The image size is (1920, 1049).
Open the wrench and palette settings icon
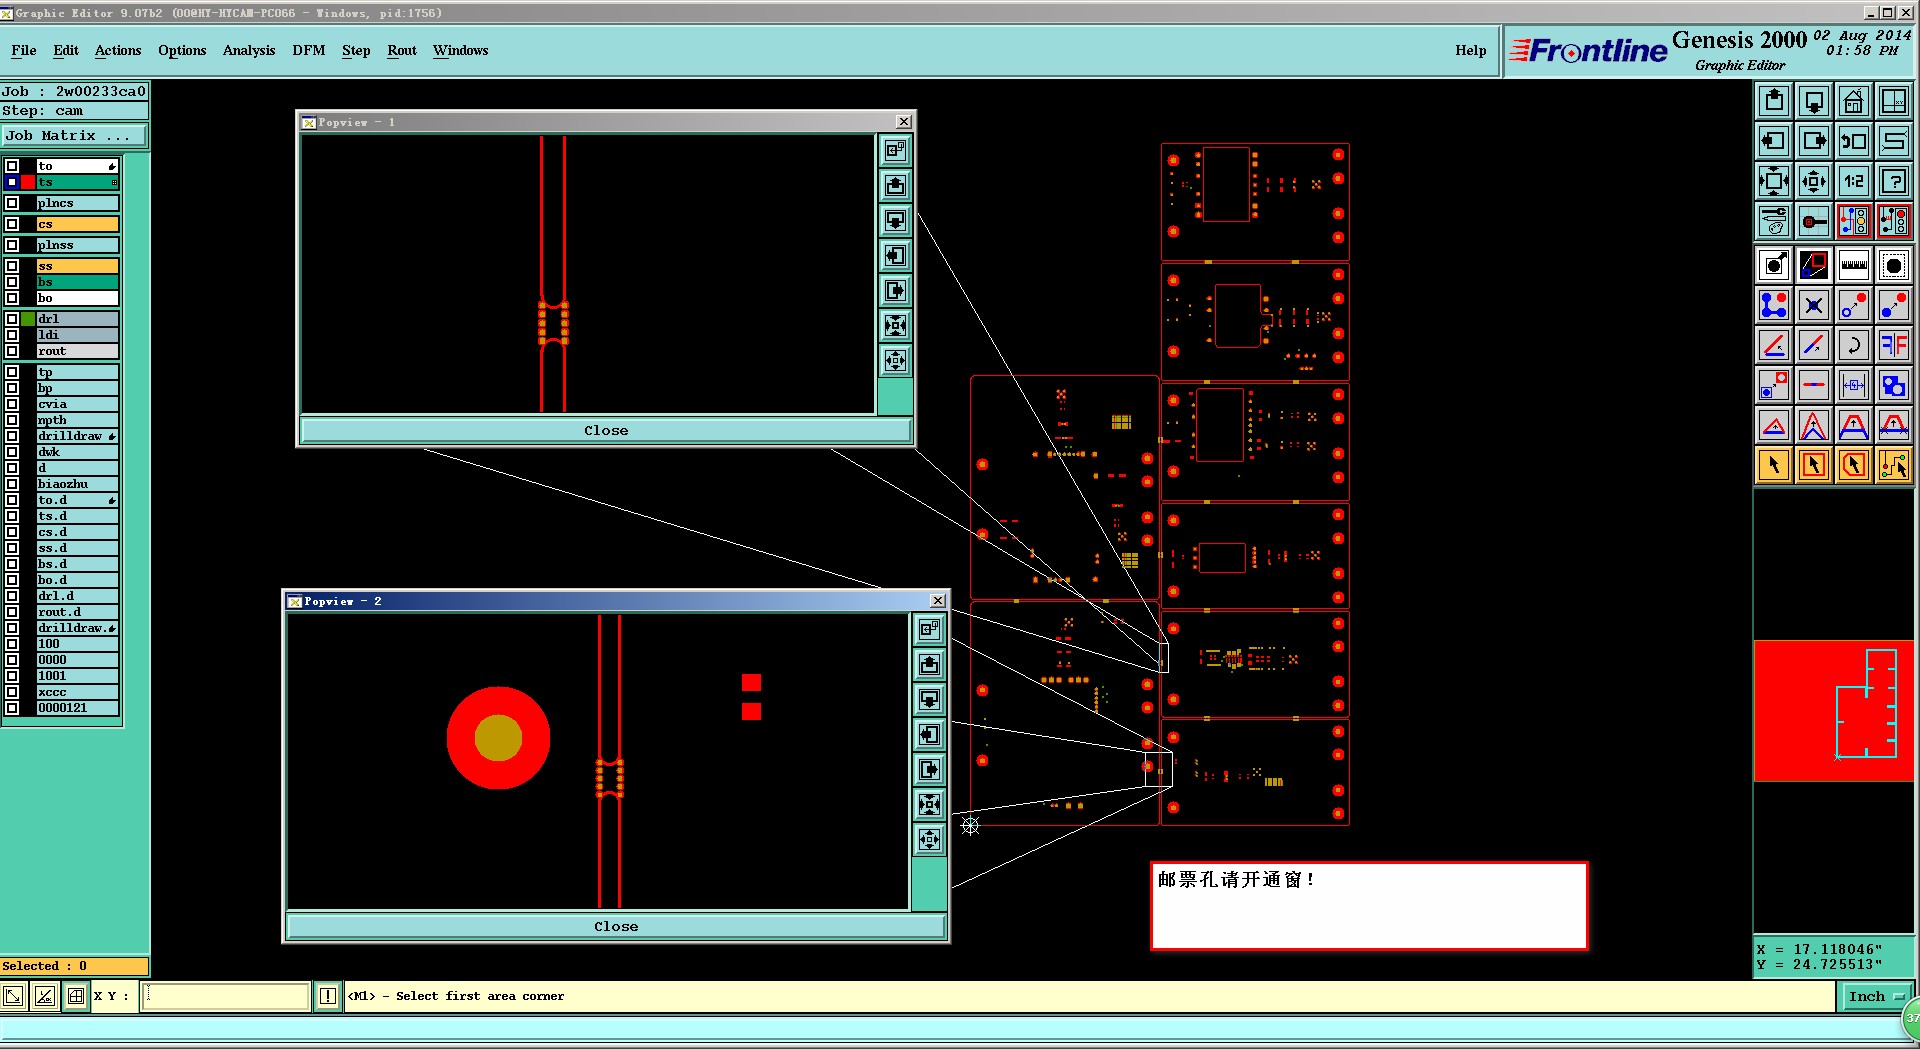click(1774, 221)
